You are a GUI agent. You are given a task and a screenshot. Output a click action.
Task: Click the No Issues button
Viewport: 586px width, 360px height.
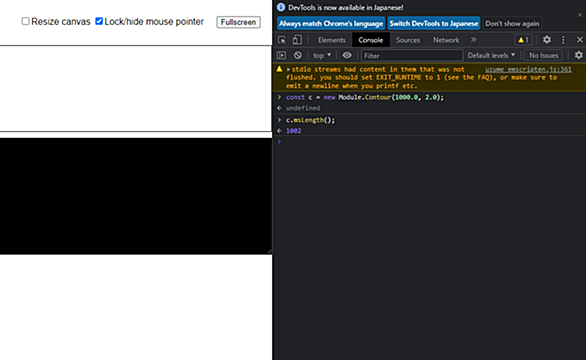click(x=543, y=55)
